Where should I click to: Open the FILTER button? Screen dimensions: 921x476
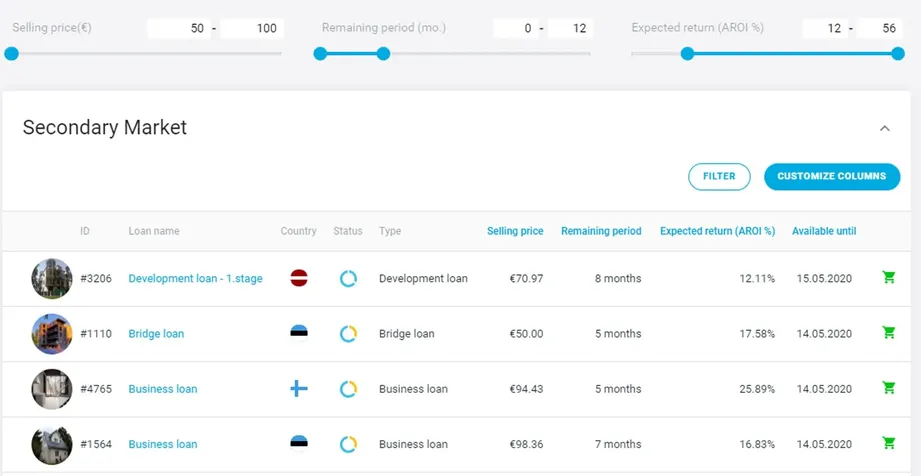pos(719,176)
